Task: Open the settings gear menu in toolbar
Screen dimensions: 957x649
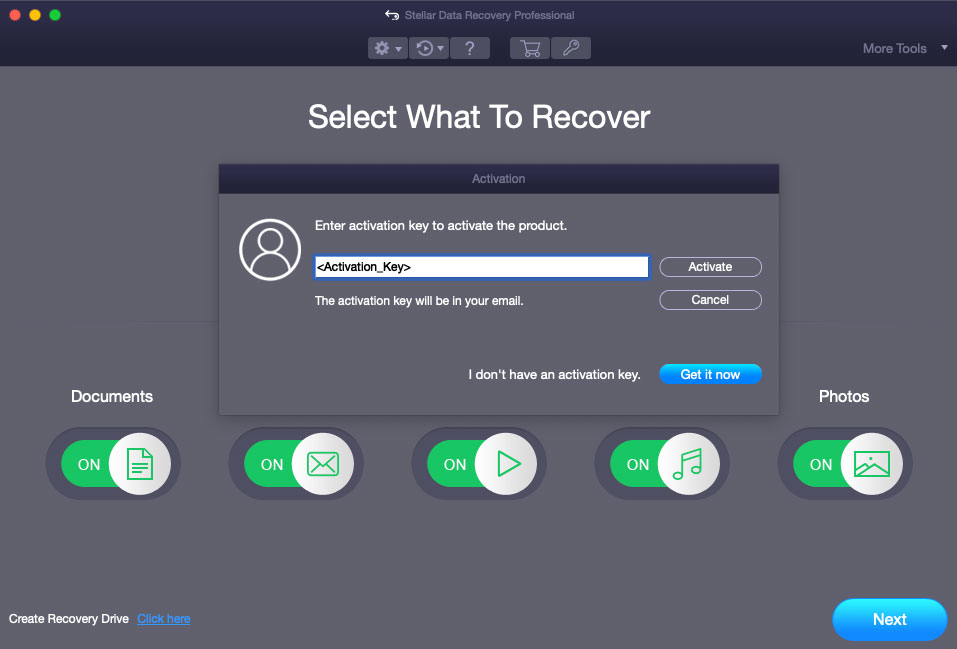Action: coord(388,48)
